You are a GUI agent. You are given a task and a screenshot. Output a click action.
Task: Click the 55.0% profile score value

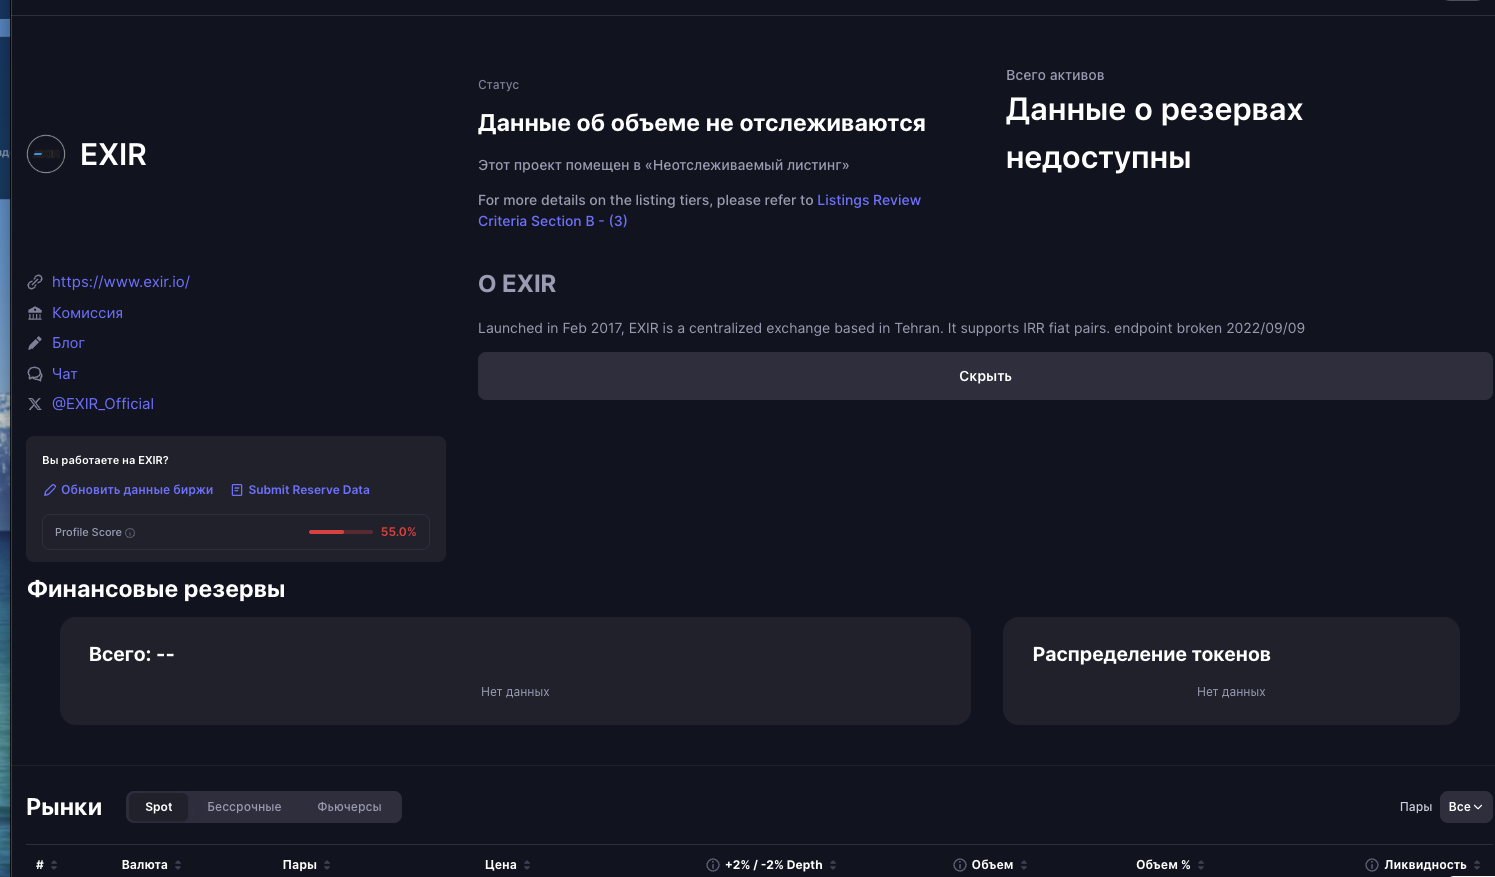point(399,532)
